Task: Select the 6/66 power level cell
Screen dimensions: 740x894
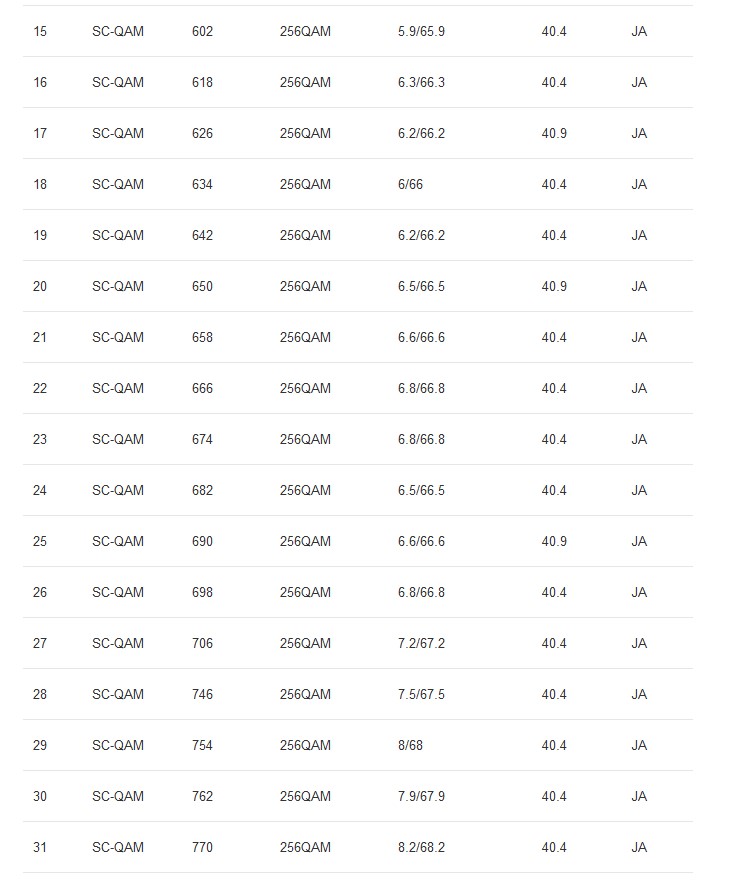Action: [410, 184]
